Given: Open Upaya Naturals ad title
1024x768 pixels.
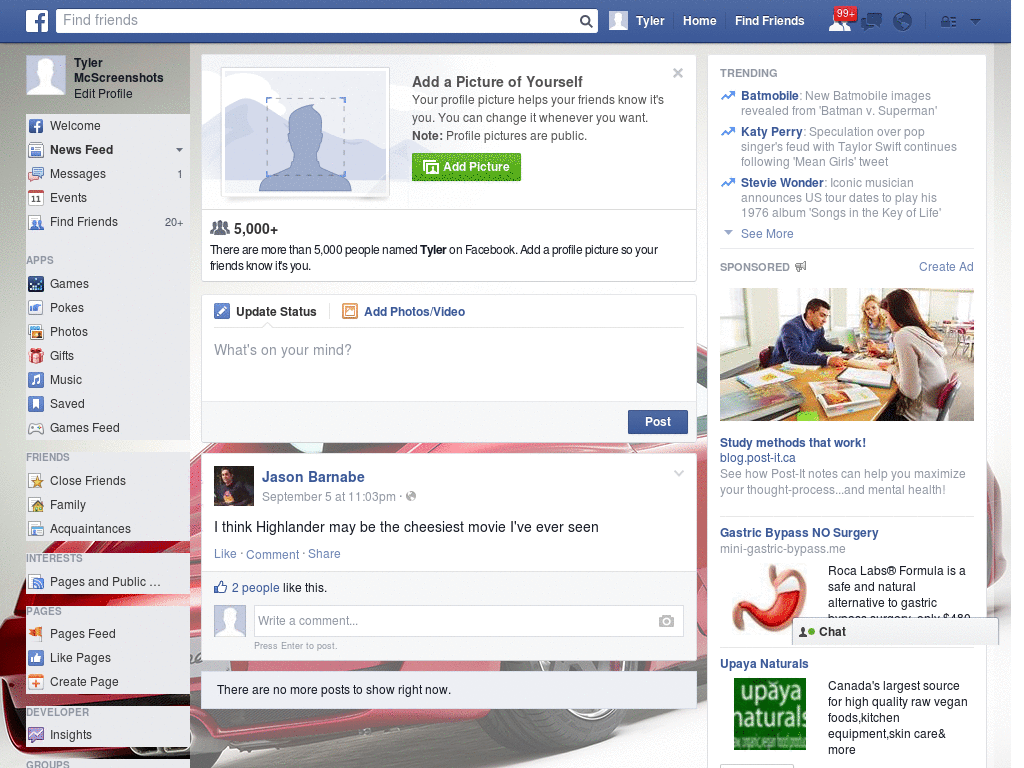Looking at the screenshot, I should pyautogui.click(x=763, y=664).
